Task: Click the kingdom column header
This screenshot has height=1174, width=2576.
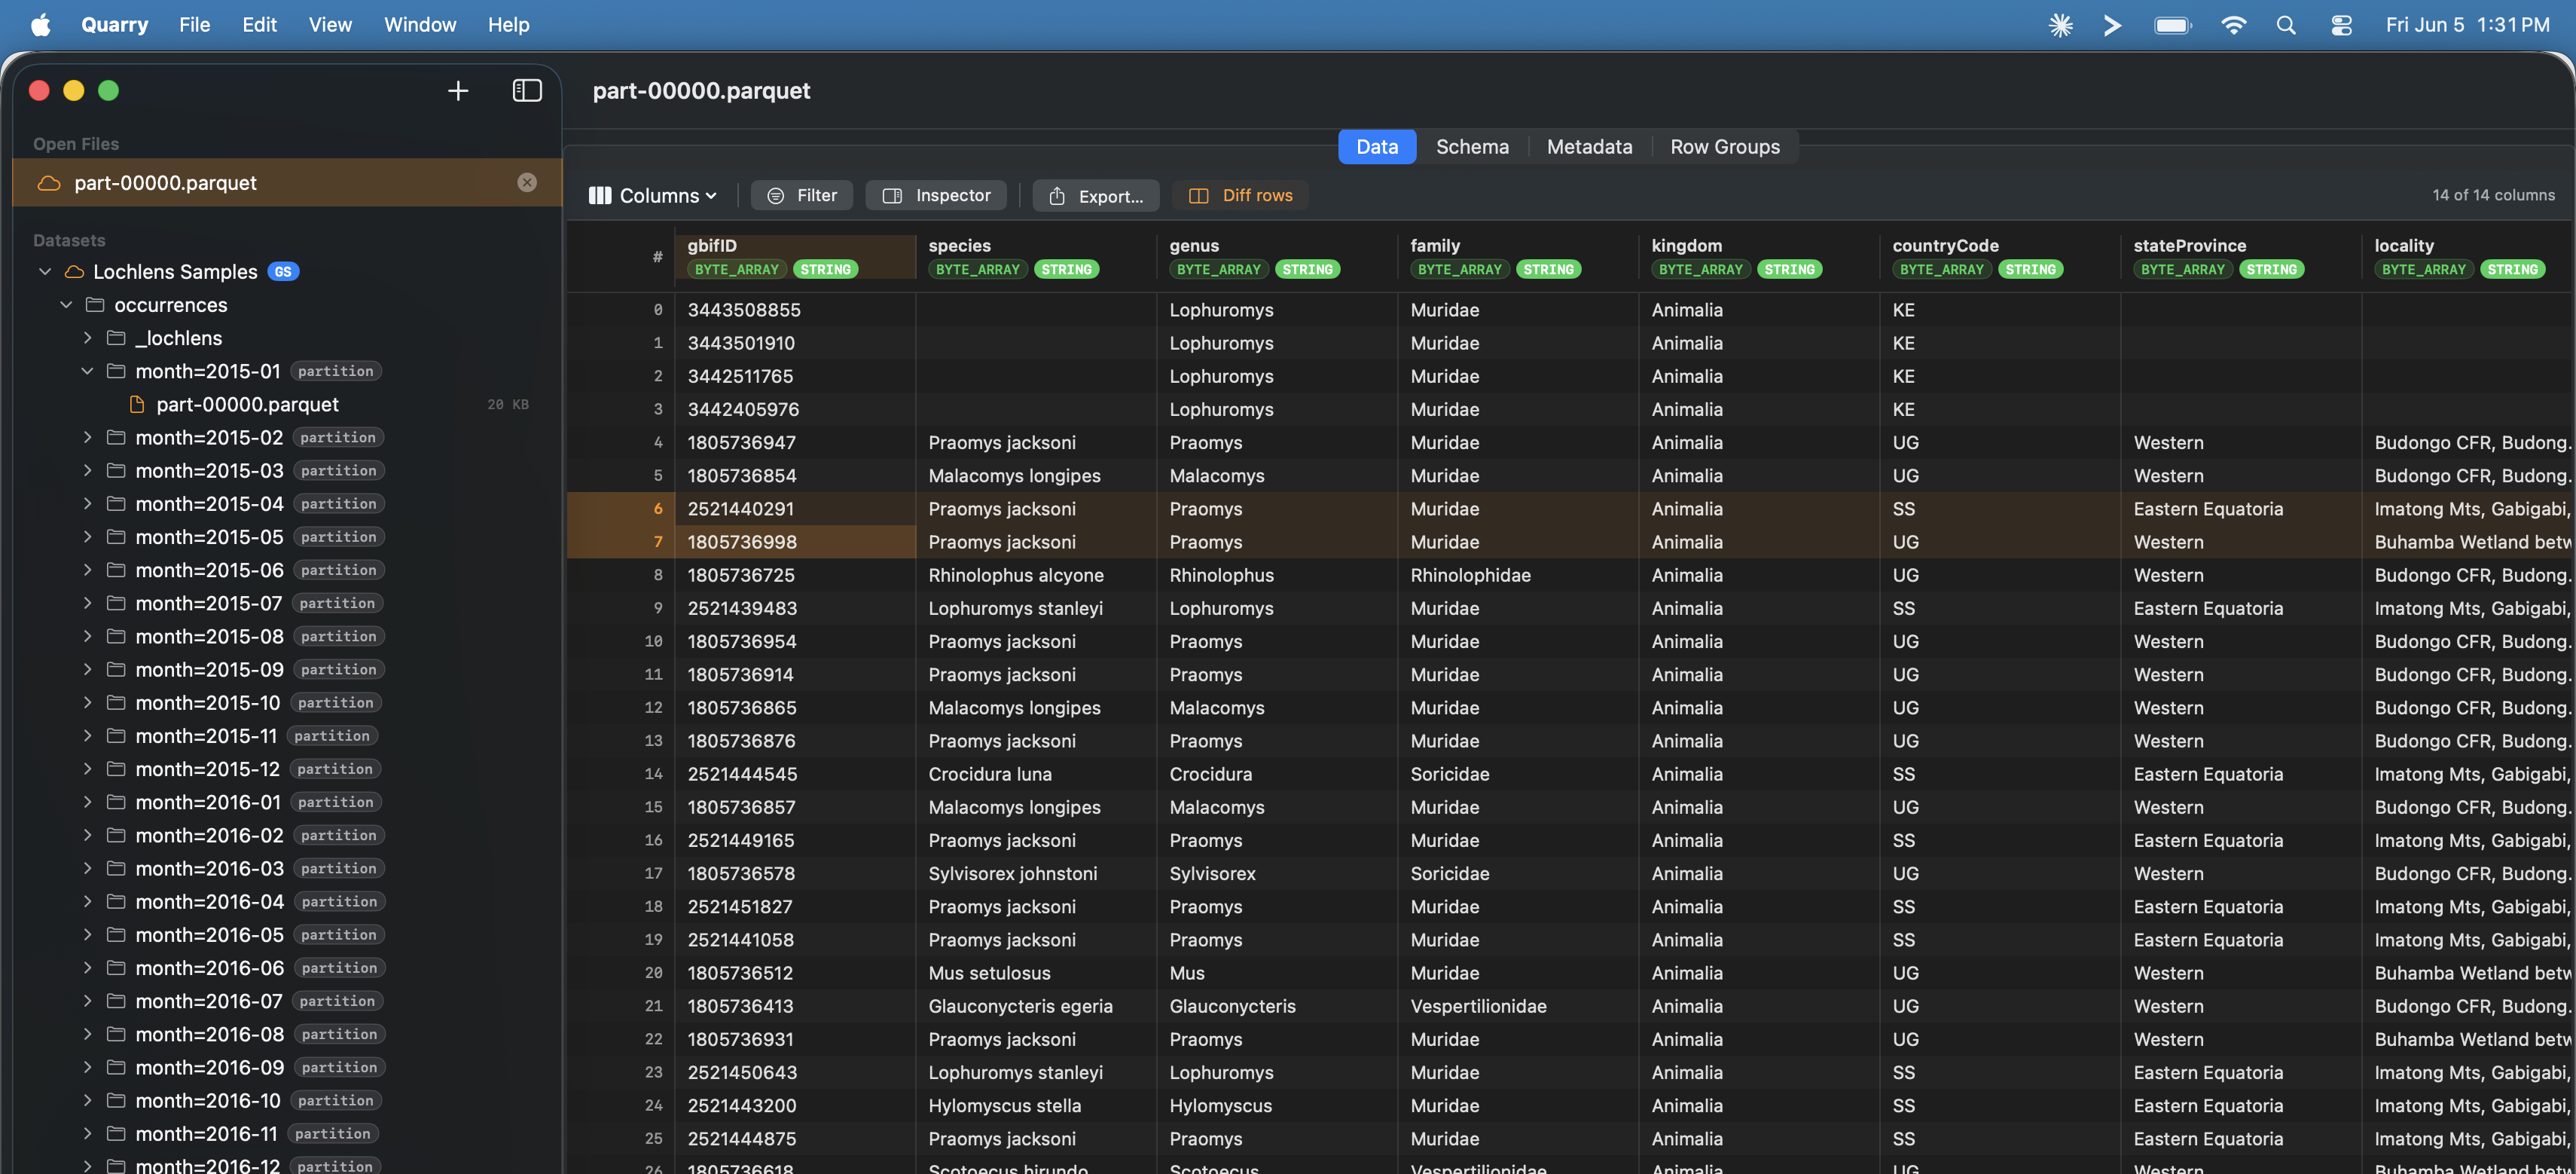Action: coord(1758,257)
